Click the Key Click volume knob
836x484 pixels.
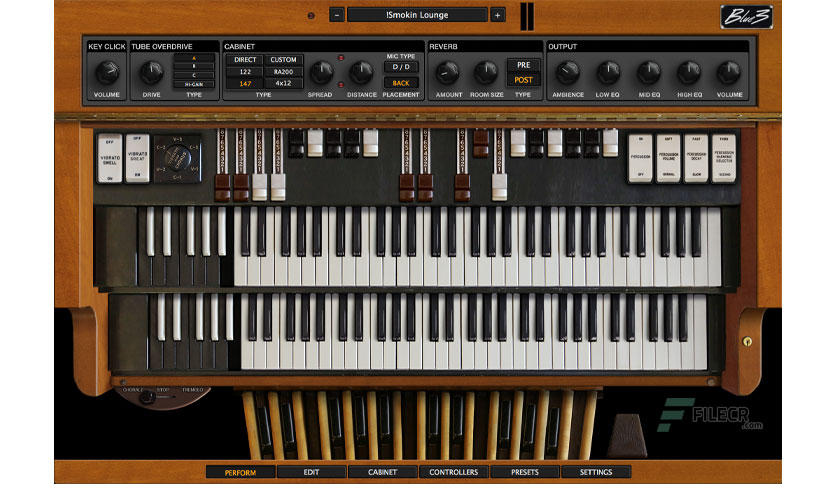point(107,73)
